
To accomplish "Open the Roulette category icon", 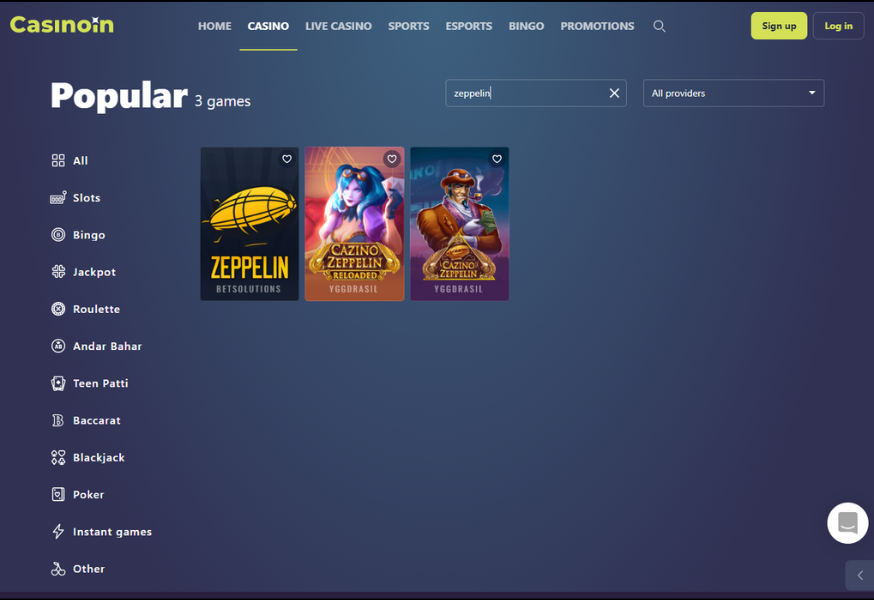I will coord(58,309).
